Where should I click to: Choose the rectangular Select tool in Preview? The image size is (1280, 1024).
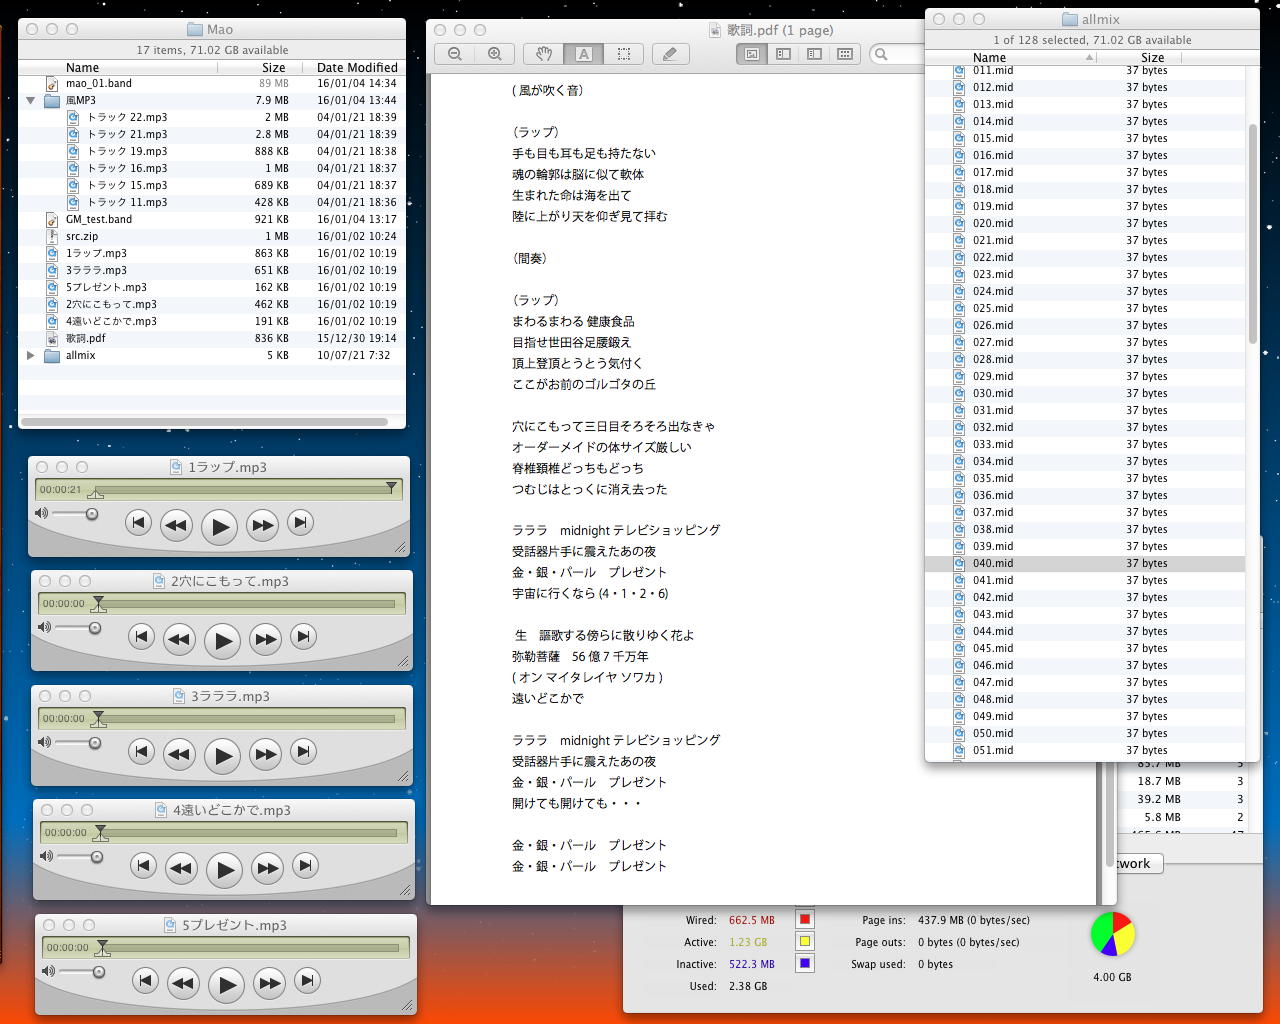pos(623,54)
